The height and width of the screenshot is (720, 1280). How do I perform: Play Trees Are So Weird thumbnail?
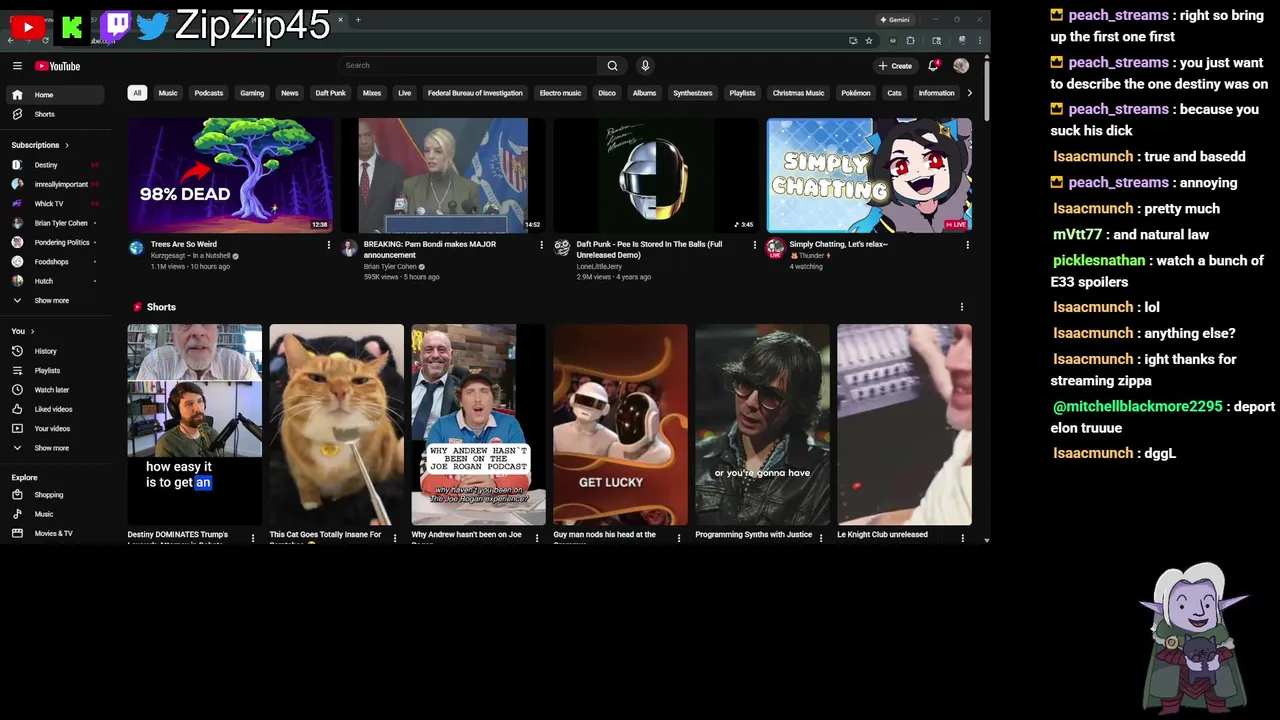pos(231,175)
